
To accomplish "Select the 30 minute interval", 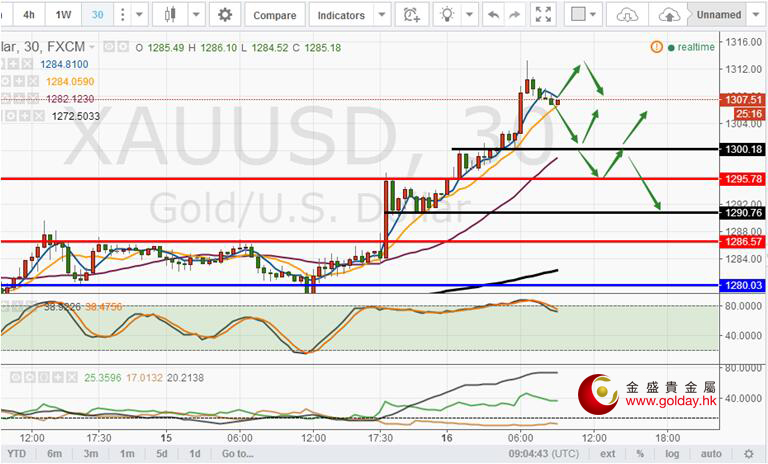I will 97,15.
